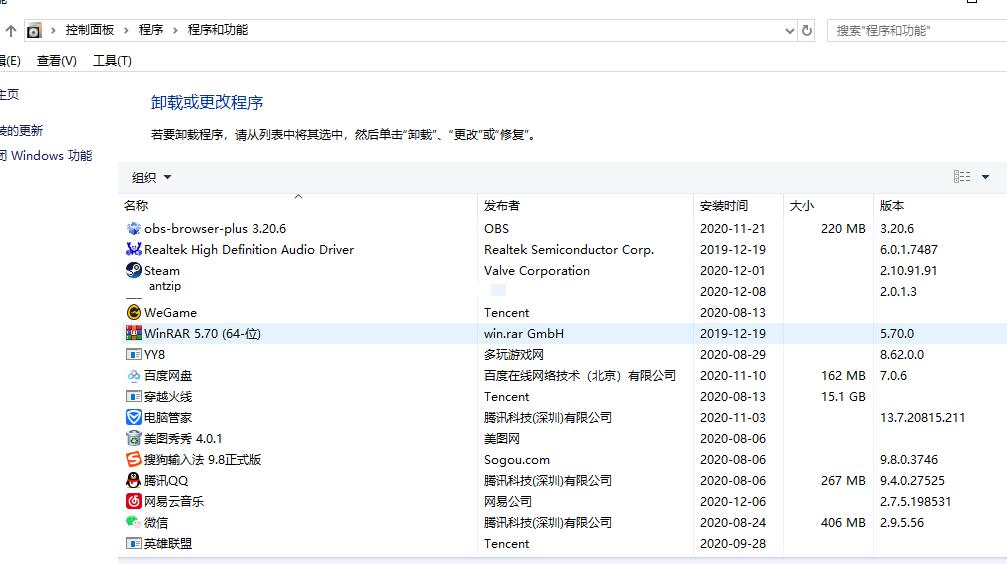Click the WeGame program icon
Image resolution: width=1007 pixels, height=564 pixels.
point(134,312)
